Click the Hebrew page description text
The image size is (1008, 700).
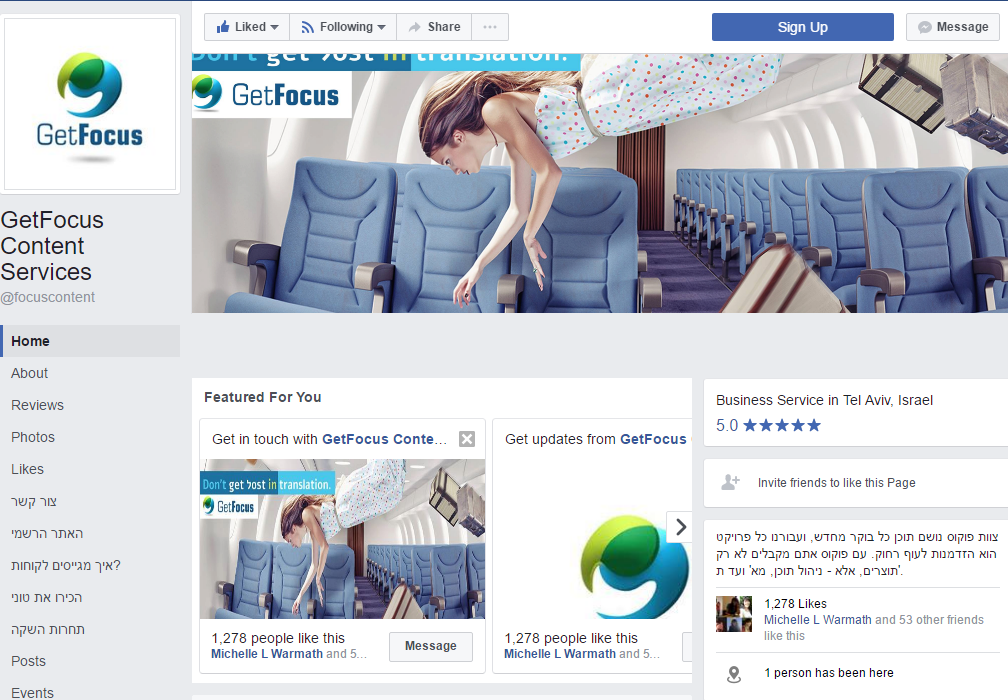(x=858, y=553)
